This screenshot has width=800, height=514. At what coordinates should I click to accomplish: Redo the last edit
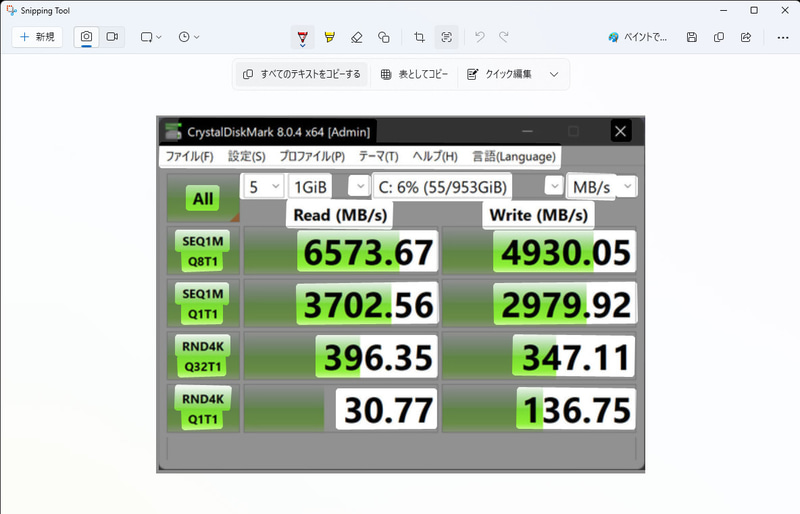(x=504, y=37)
